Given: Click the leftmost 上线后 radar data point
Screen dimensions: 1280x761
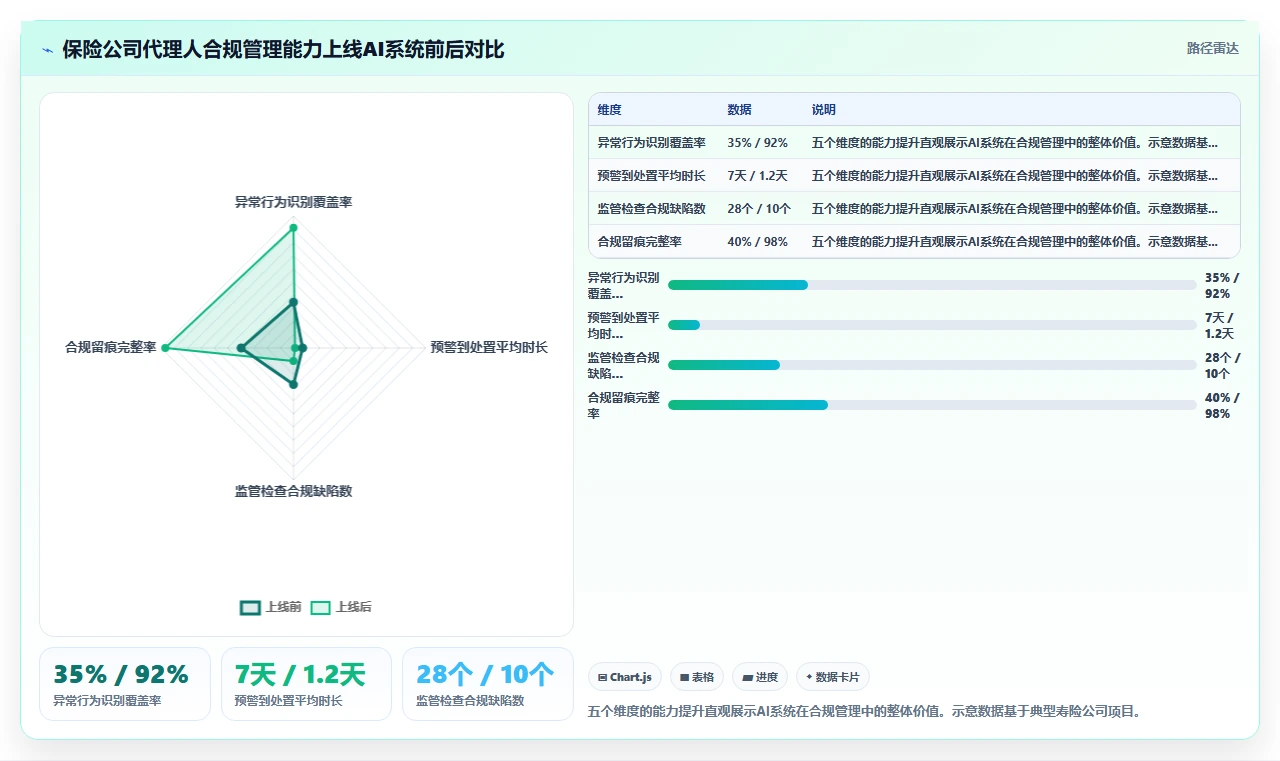Looking at the screenshot, I should [x=166, y=348].
